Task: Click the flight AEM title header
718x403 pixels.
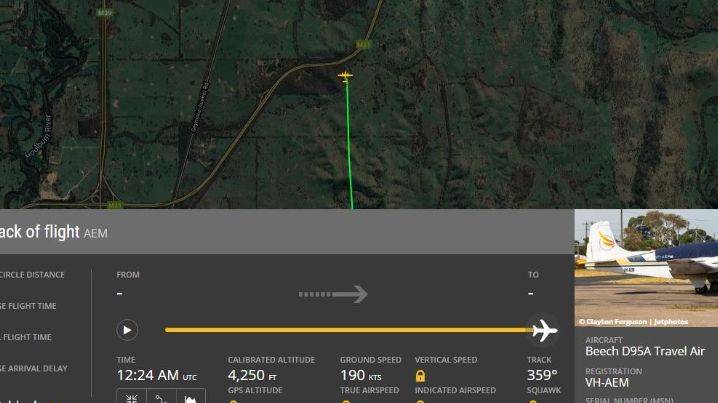Action: (x=54, y=232)
